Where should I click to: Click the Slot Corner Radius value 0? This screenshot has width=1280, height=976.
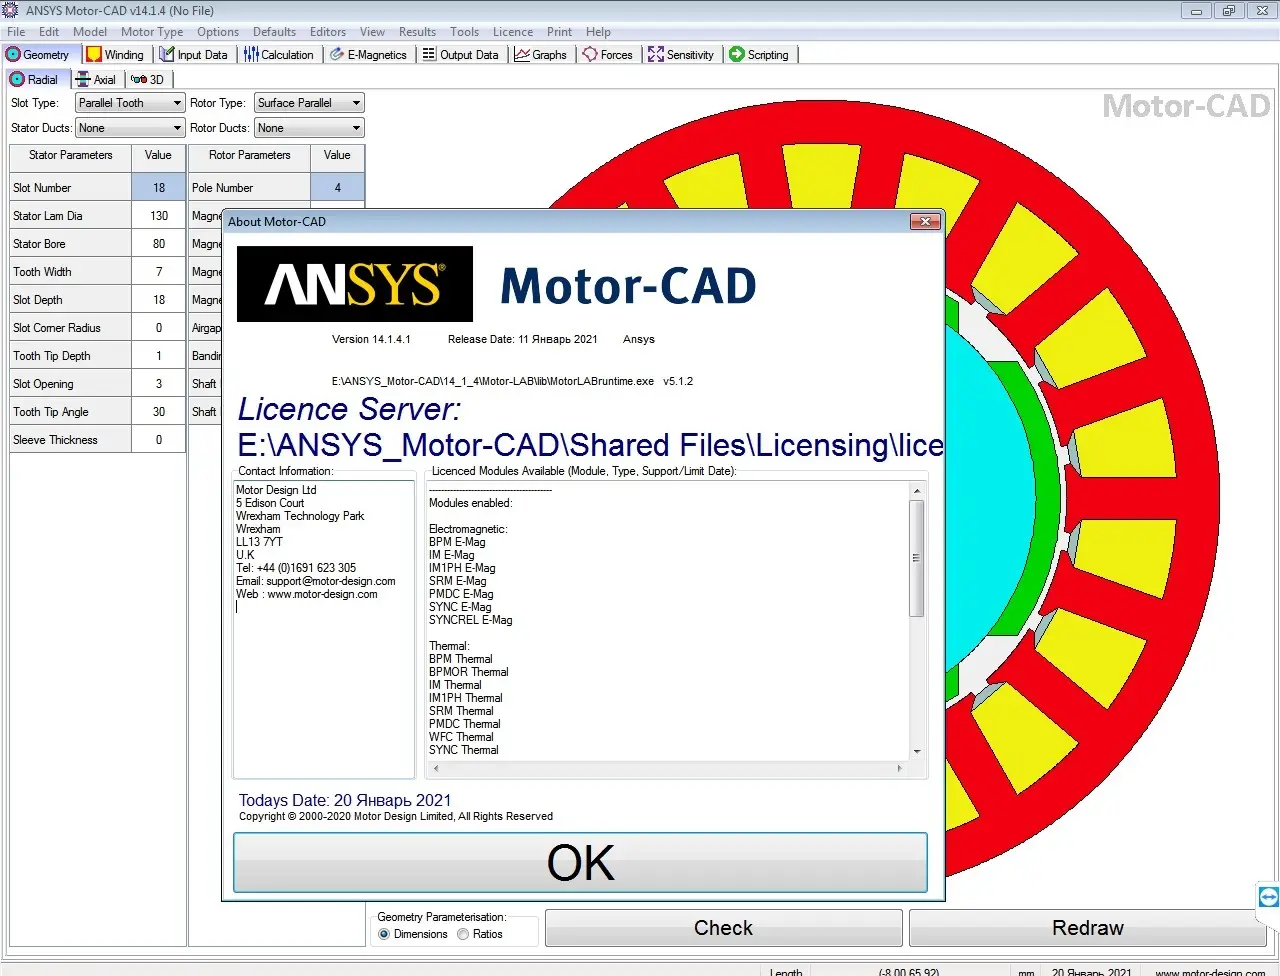(159, 328)
